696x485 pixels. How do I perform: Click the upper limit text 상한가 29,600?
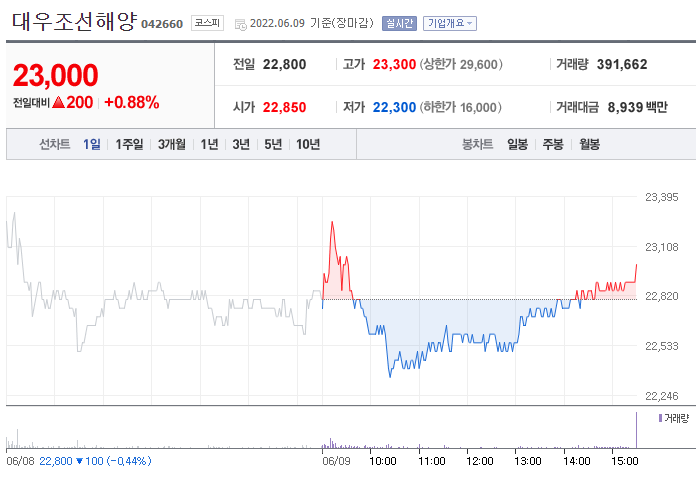point(461,64)
